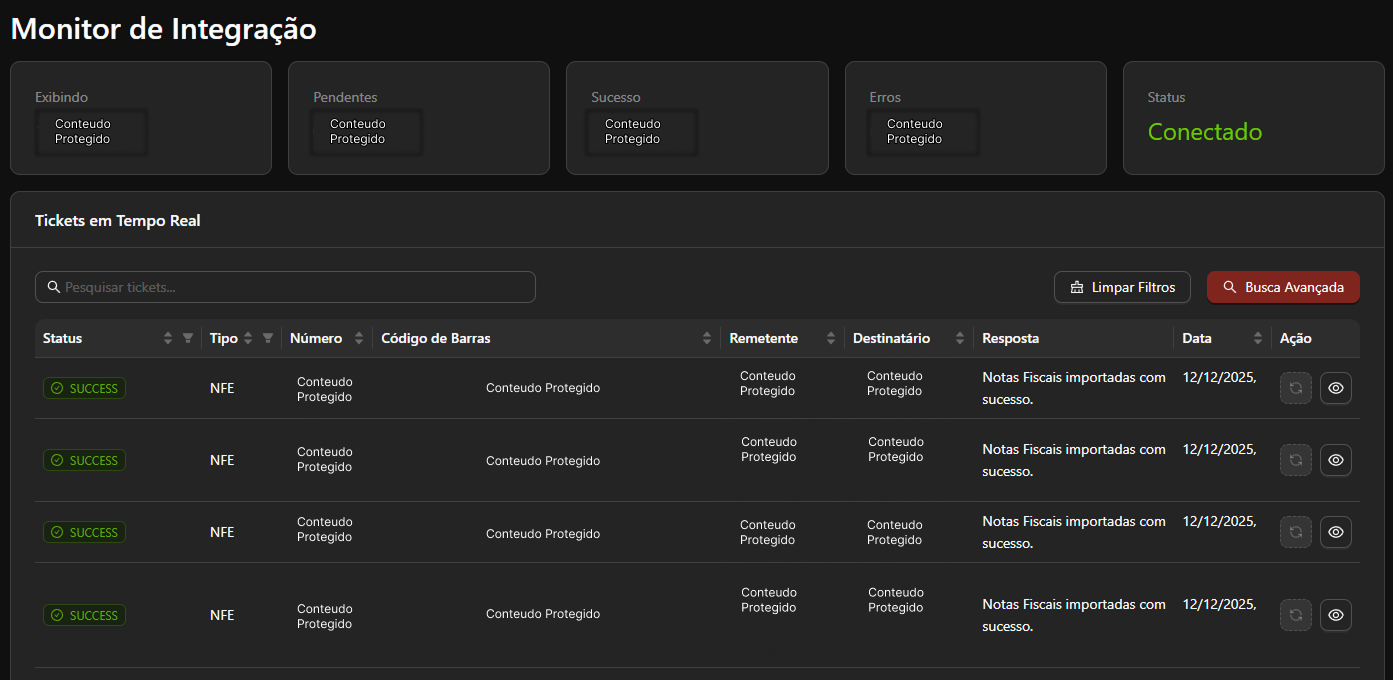Sort by Número using its sort arrows

coord(359,339)
